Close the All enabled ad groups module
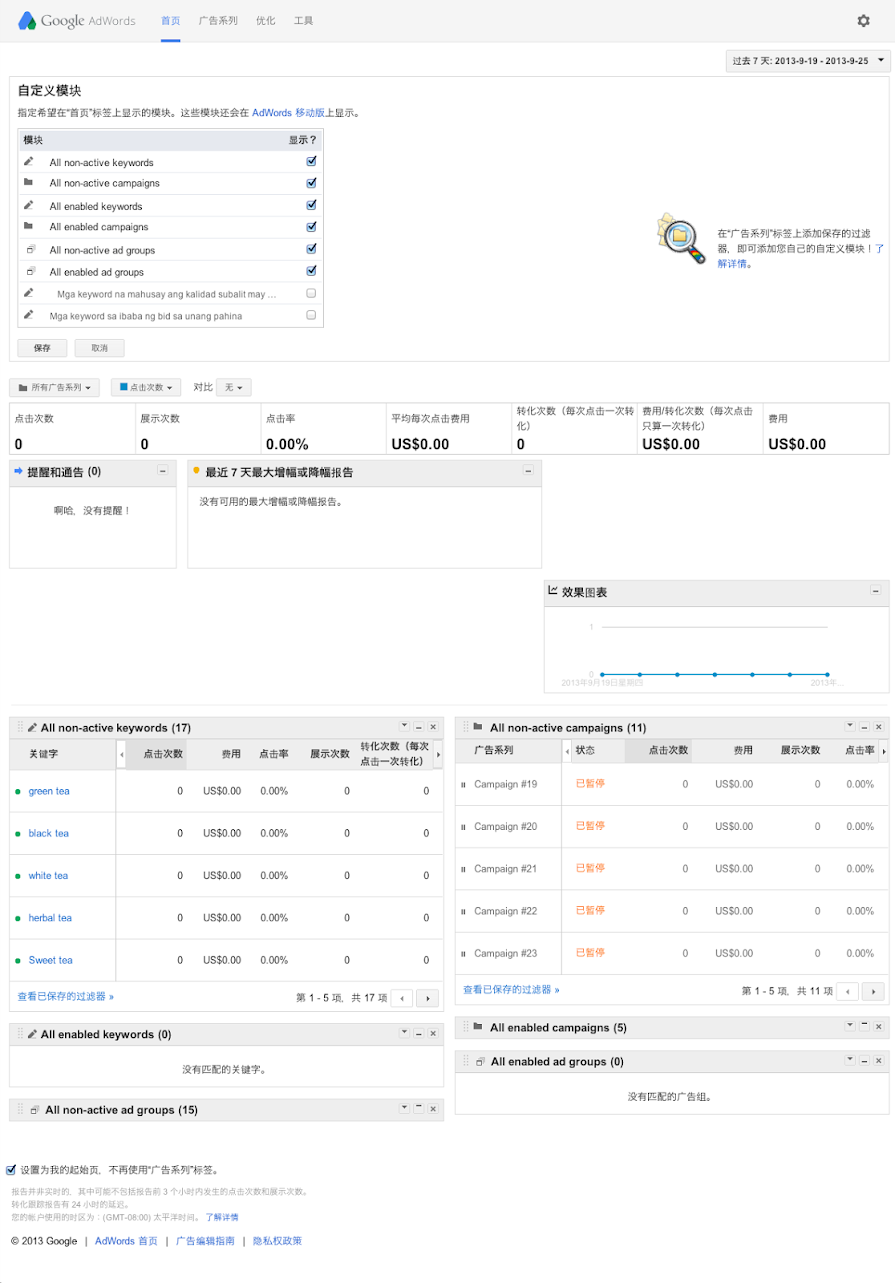 [879, 1060]
